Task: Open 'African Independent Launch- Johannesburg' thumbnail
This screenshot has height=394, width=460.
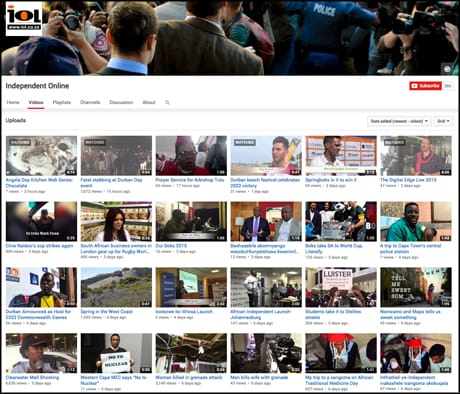Action: [x=266, y=287]
